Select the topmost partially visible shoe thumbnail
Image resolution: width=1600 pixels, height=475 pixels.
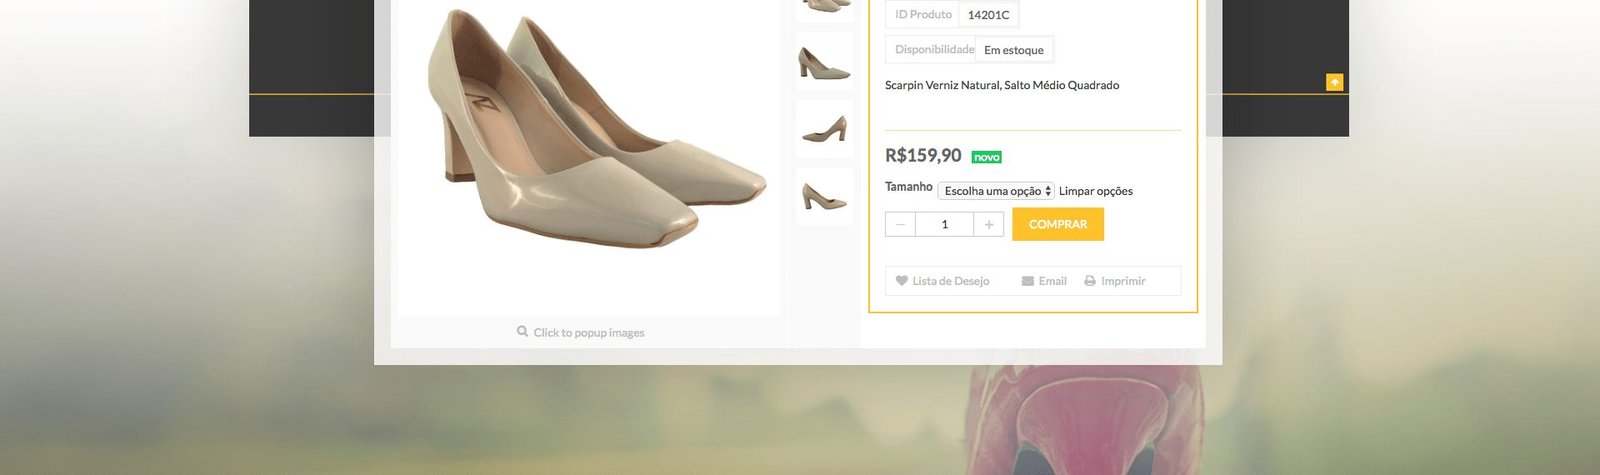[824, 8]
